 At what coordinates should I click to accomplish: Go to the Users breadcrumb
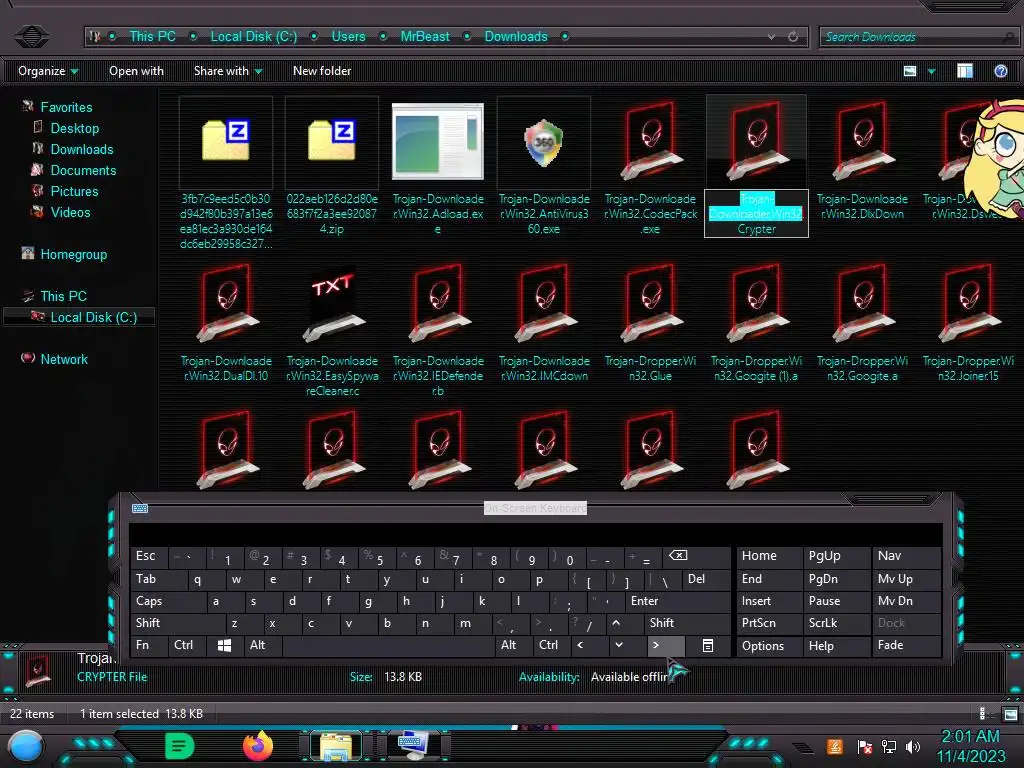[x=349, y=37]
